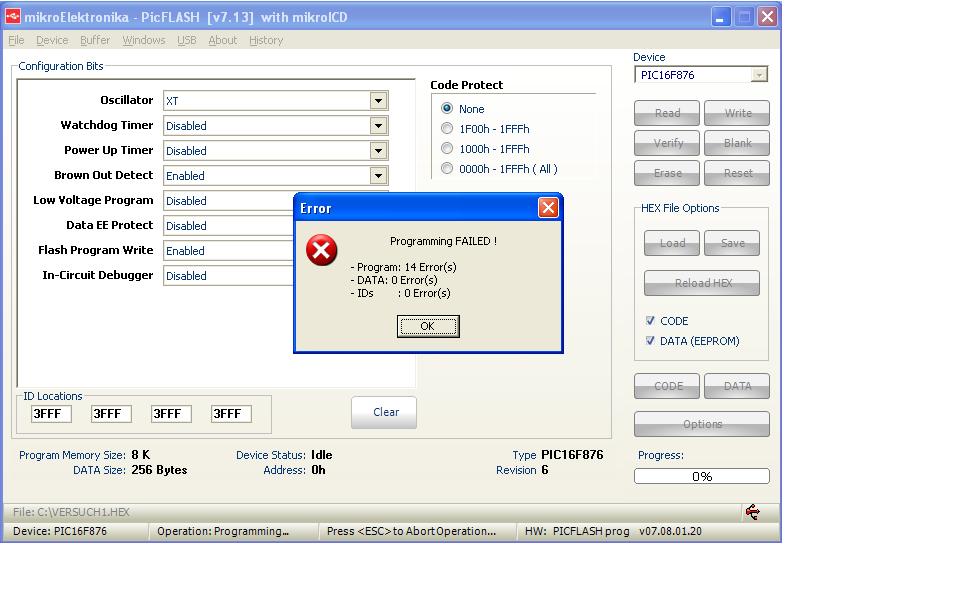This screenshot has width=960, height=600.
Task: Click the Write button
Action: pyautogui.click(x=737, y=113)
